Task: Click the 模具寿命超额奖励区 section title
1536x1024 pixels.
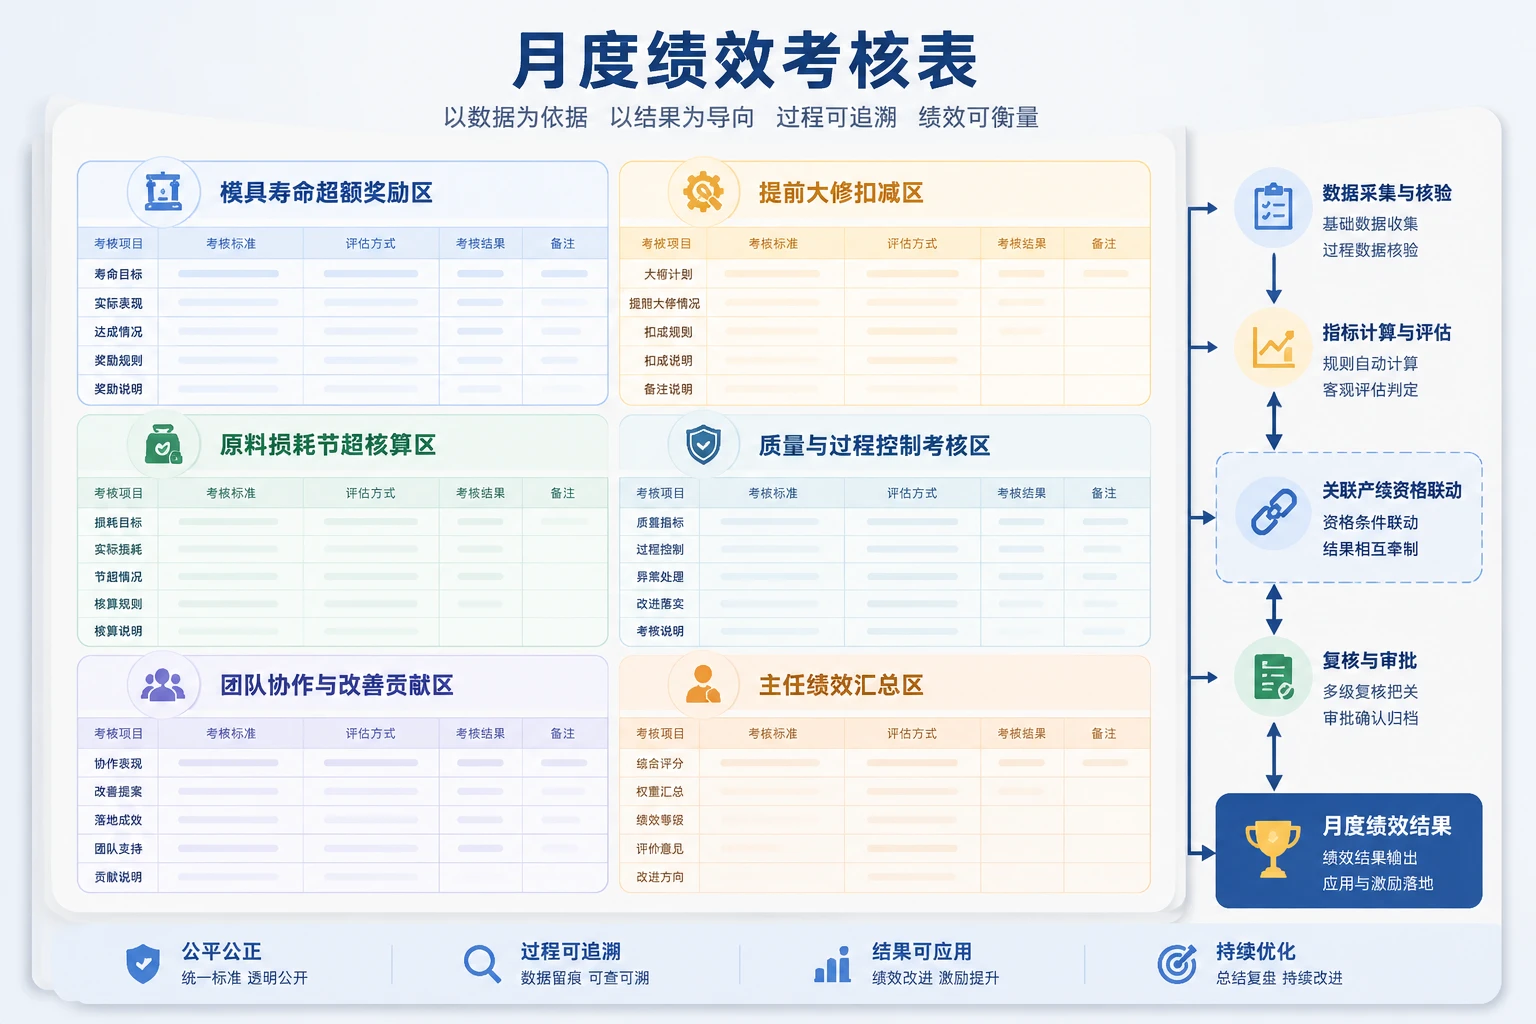Action: click(x=326, y=192)
